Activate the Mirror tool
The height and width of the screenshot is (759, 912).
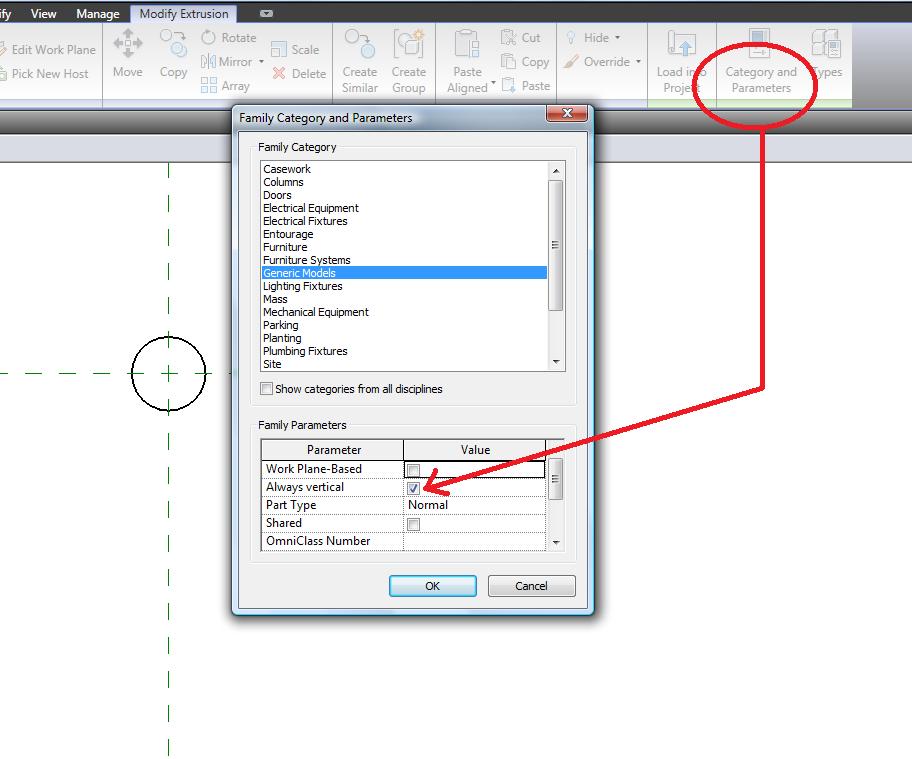[x=226, y=62]
